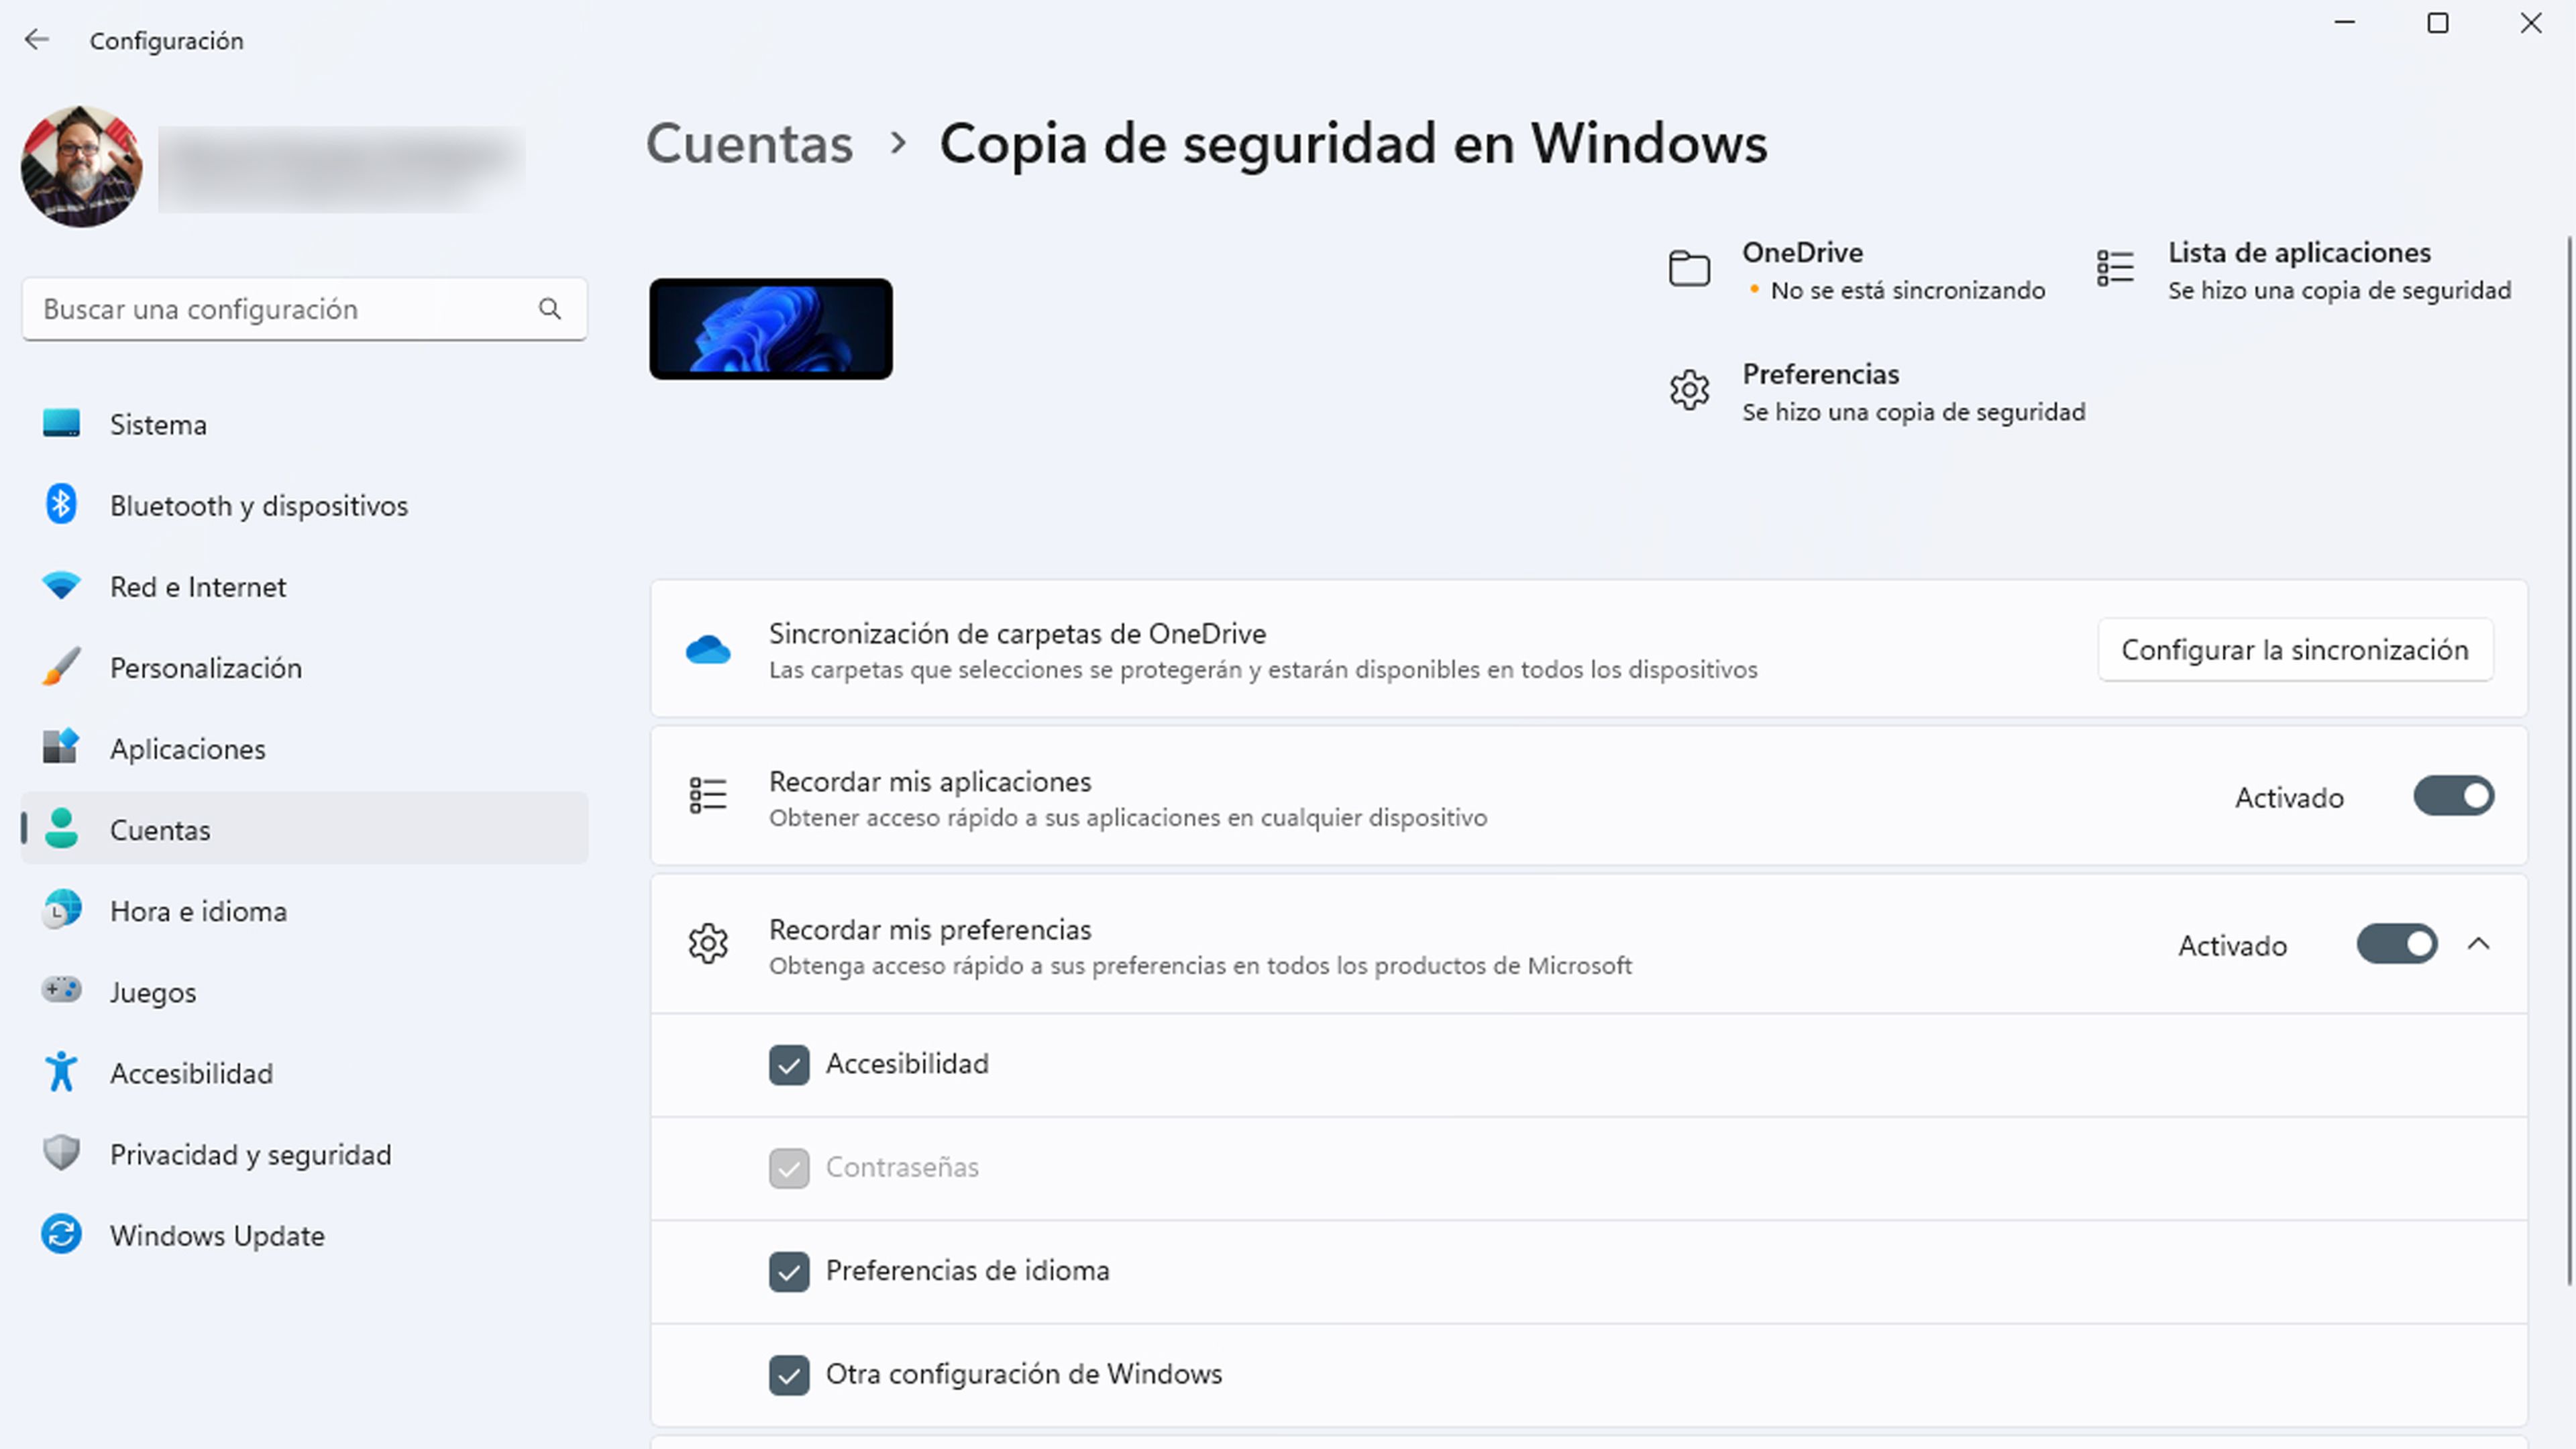Expand Recordar mis preferencias section chevron
This screenshot has width=2576, height=1449.
(2479, 943)
